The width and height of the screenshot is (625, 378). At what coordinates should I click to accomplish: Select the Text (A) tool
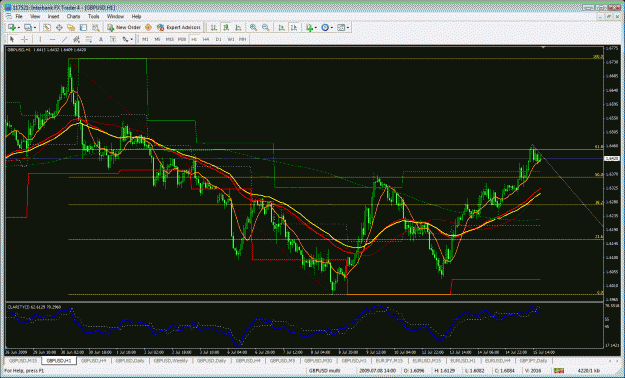(x=101, y=39)
